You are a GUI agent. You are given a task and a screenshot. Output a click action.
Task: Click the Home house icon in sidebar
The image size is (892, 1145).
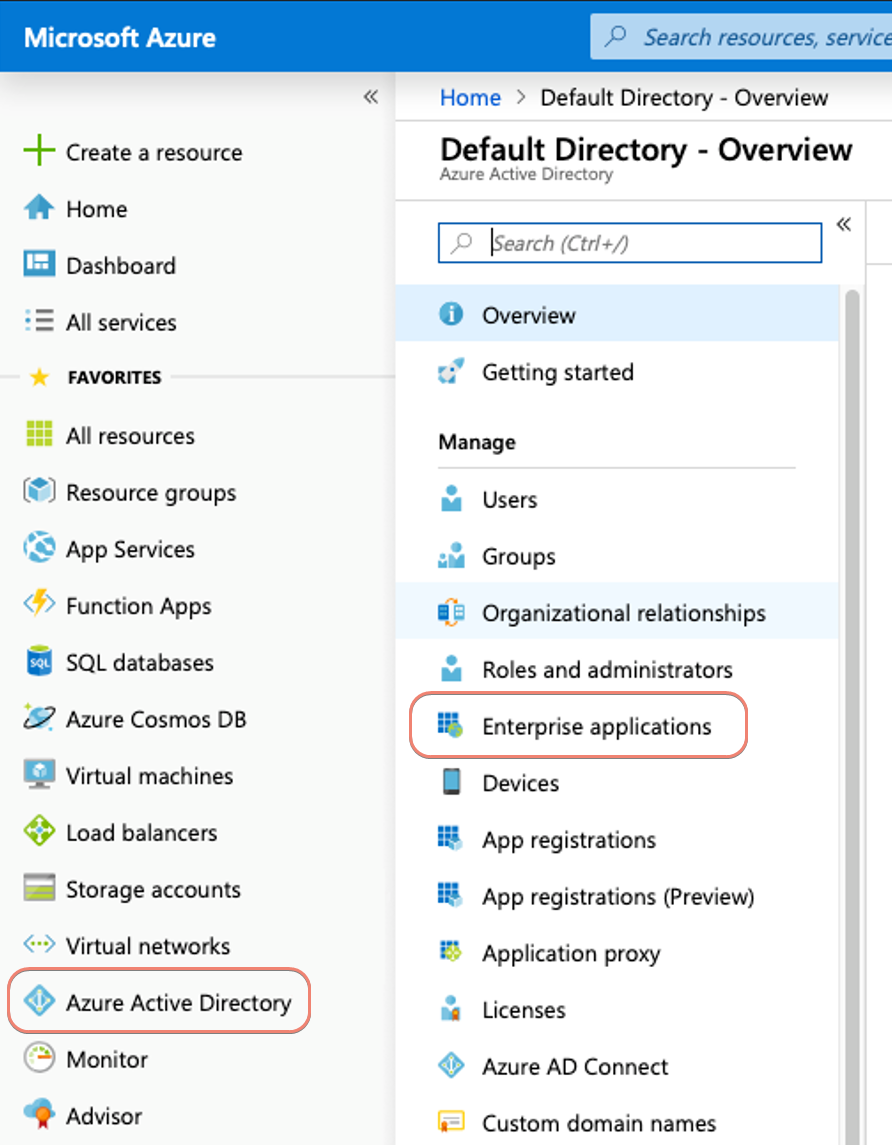click(39, 208)
